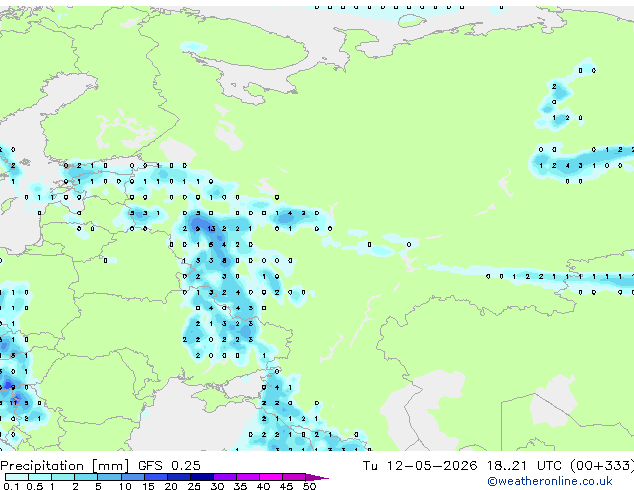The height and width of the screenshot is (490, 634).
Task: Click the "GFS 0.25" model label
Action: click(x=169, y=465)
